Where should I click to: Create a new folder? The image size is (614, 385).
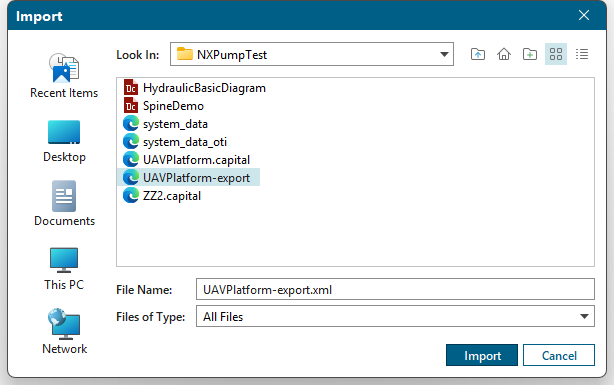[530, 54]
